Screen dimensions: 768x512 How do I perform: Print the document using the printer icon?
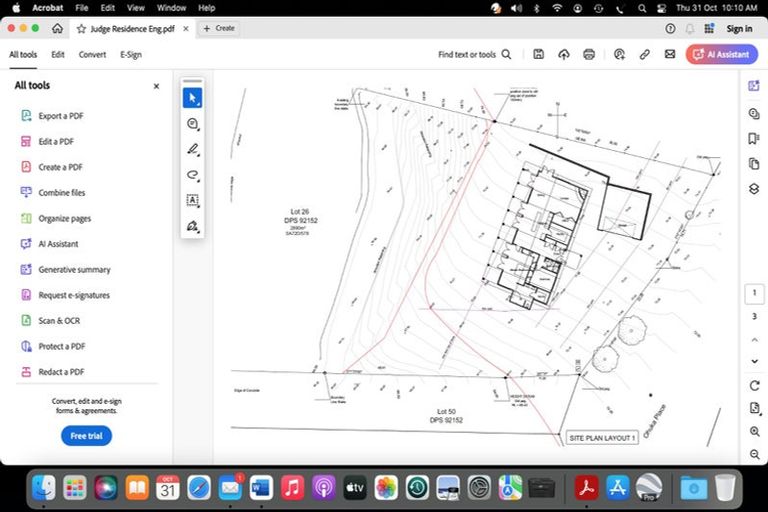(x=589, y=54)
